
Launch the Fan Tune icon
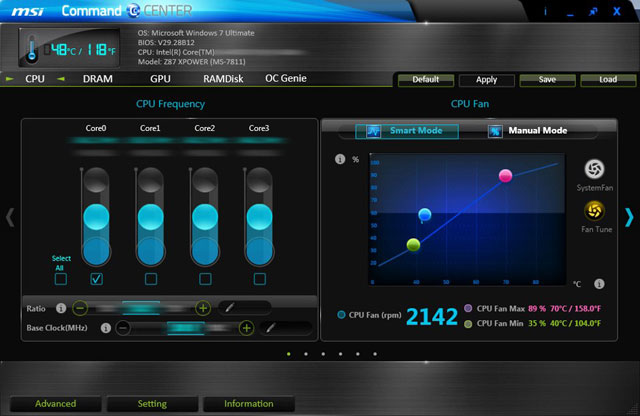pyautogui.click(x=594, y=211)
